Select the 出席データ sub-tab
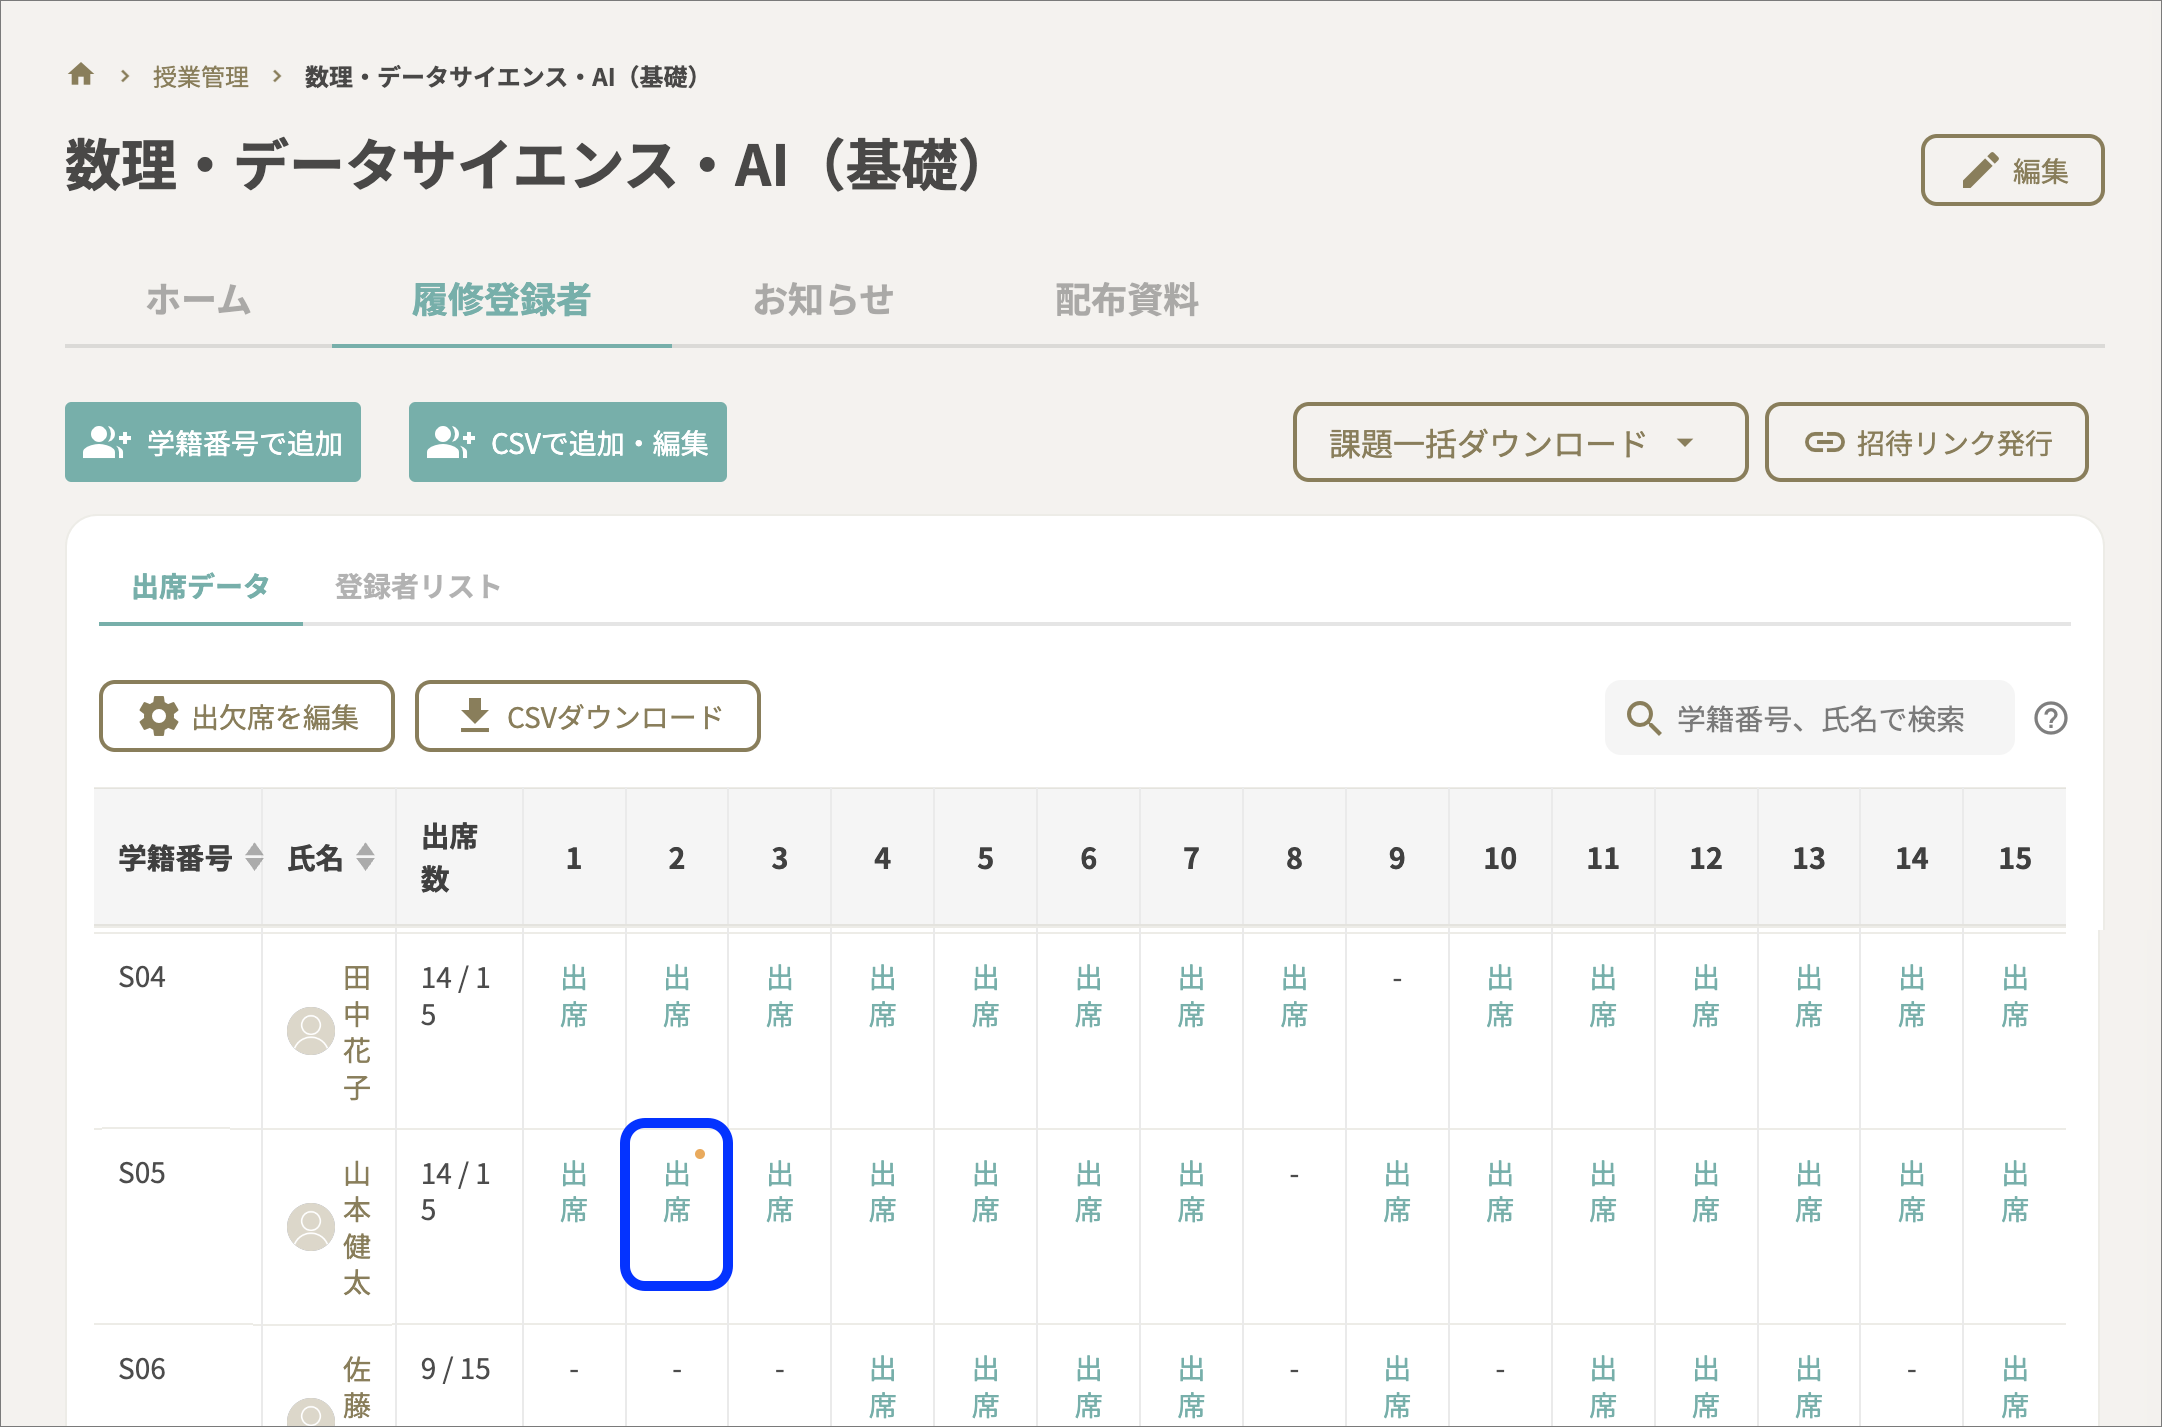Screen dimensions: 2162x1427 200,587
